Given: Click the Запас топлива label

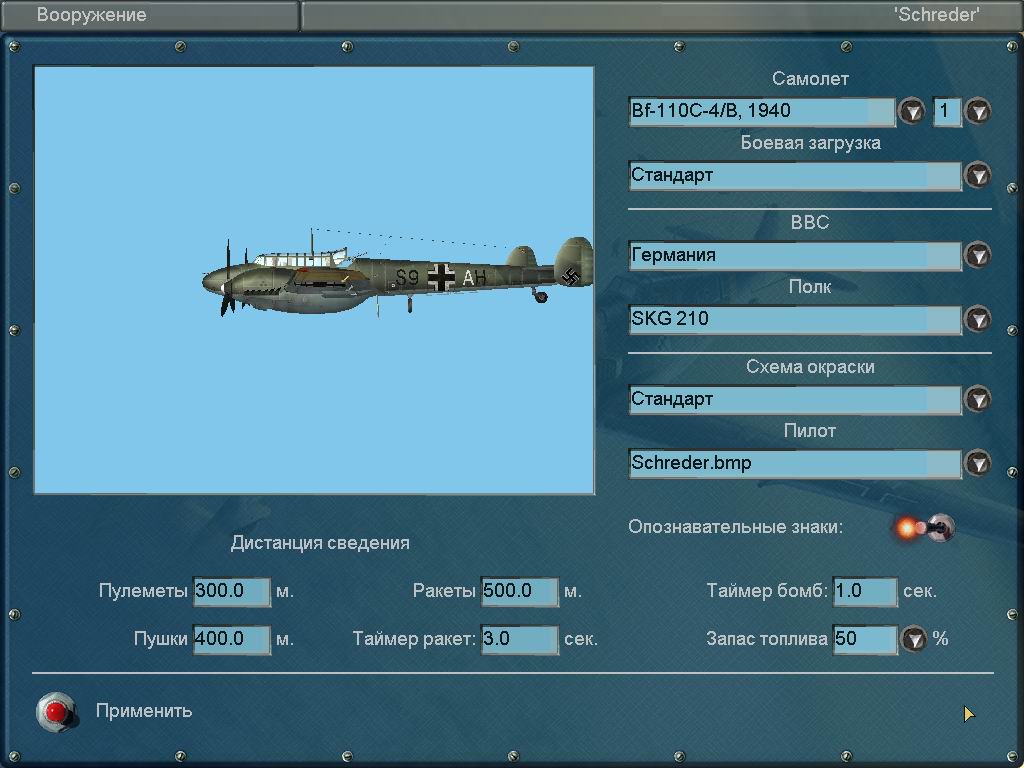Looking at the screenshot, I should [x=767, y=639].
